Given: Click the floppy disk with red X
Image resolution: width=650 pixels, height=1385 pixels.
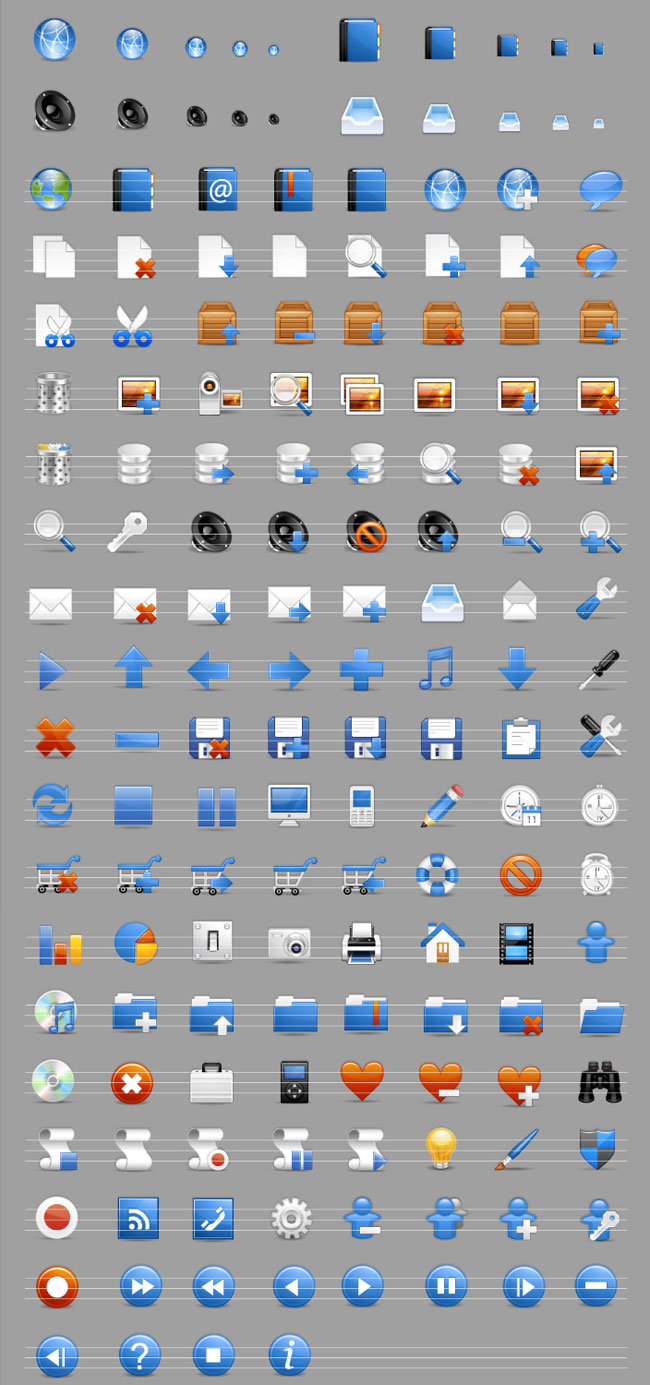Looking at the screenshot, I should pyautogui.click(x=211, y=737).
